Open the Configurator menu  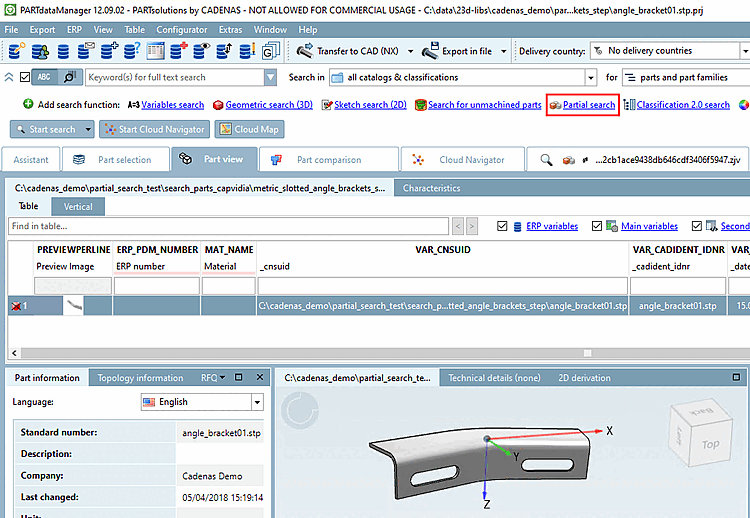[182, 30]
